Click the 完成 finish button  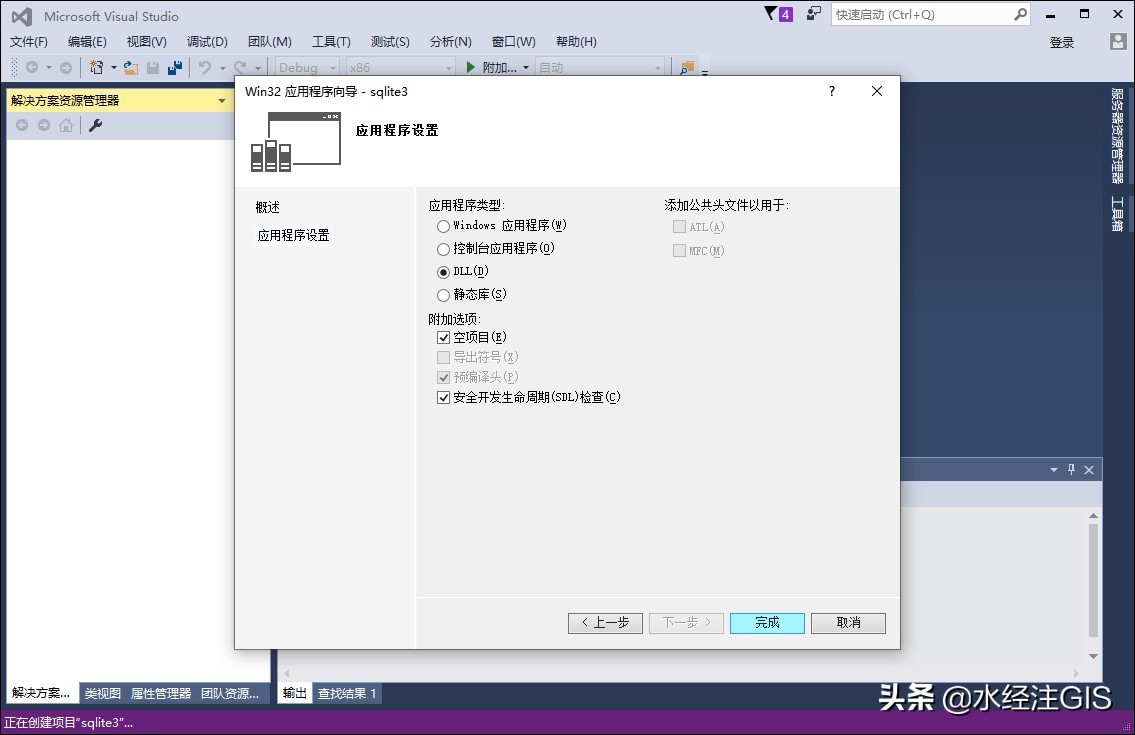coord(767,623)
